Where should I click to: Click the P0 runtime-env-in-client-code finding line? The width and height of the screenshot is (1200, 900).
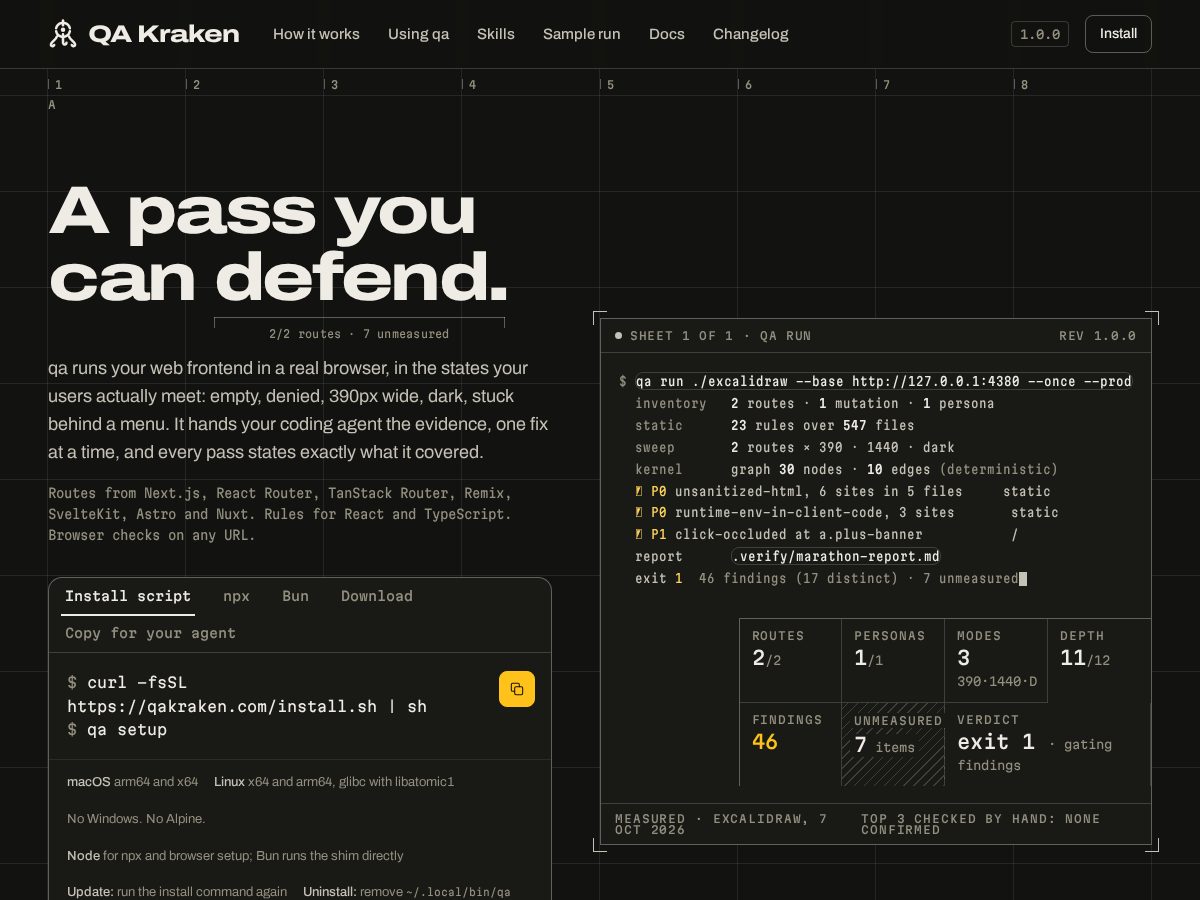coord(846,512)
